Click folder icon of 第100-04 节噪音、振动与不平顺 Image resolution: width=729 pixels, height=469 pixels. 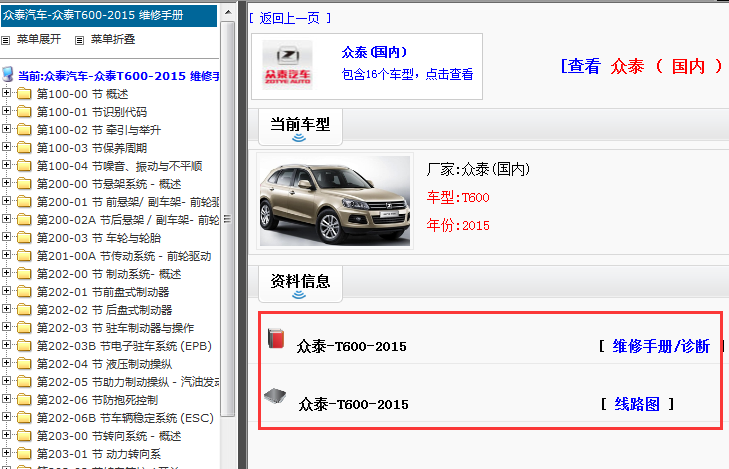(x=24, y=166)
